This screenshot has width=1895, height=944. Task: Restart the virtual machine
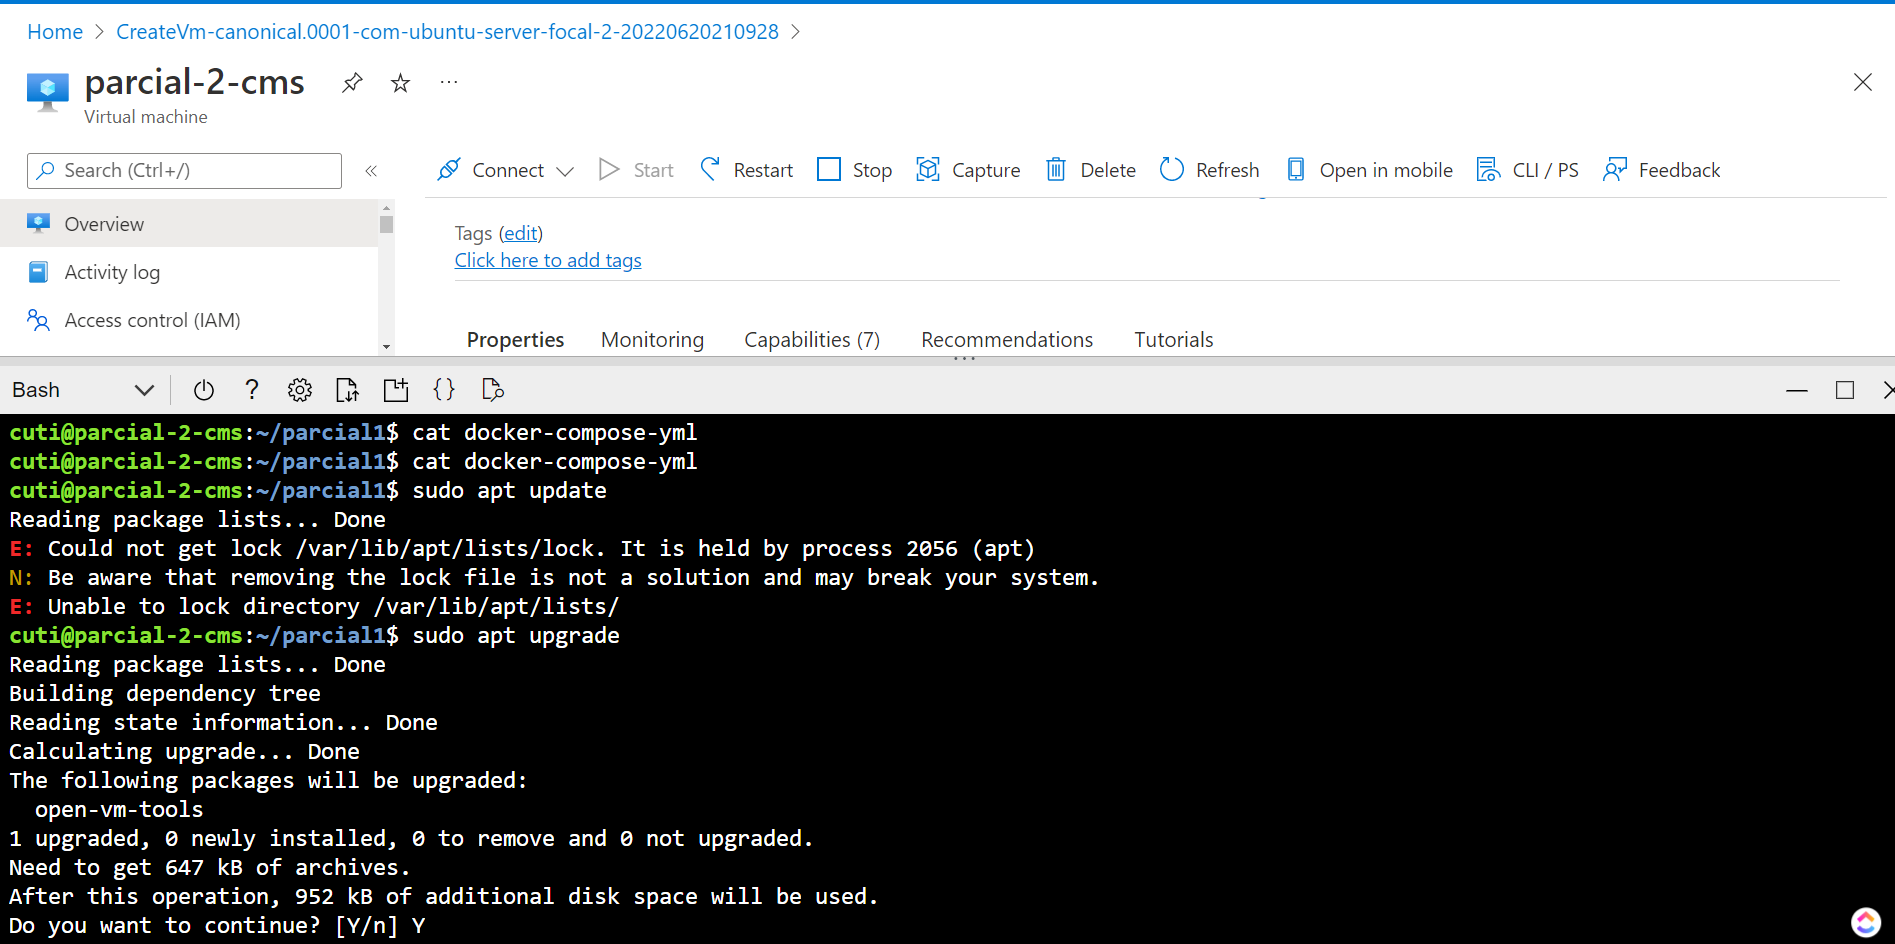pos(746,170)
